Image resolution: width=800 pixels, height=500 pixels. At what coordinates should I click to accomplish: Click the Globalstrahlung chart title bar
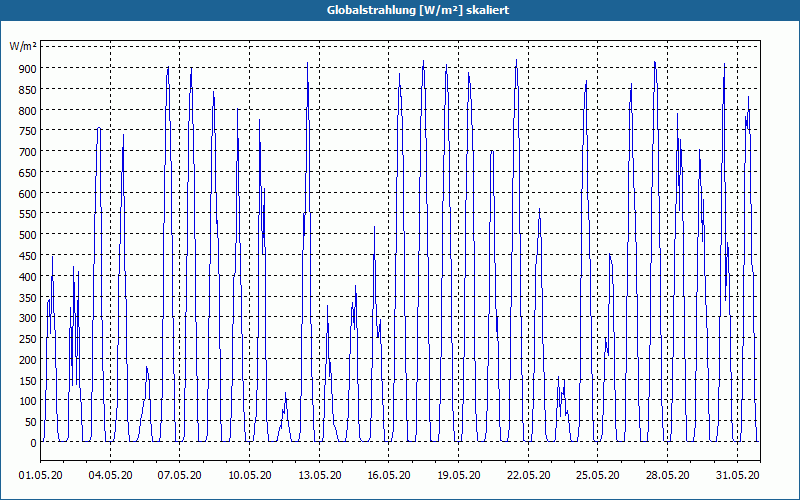coord(400,10)
